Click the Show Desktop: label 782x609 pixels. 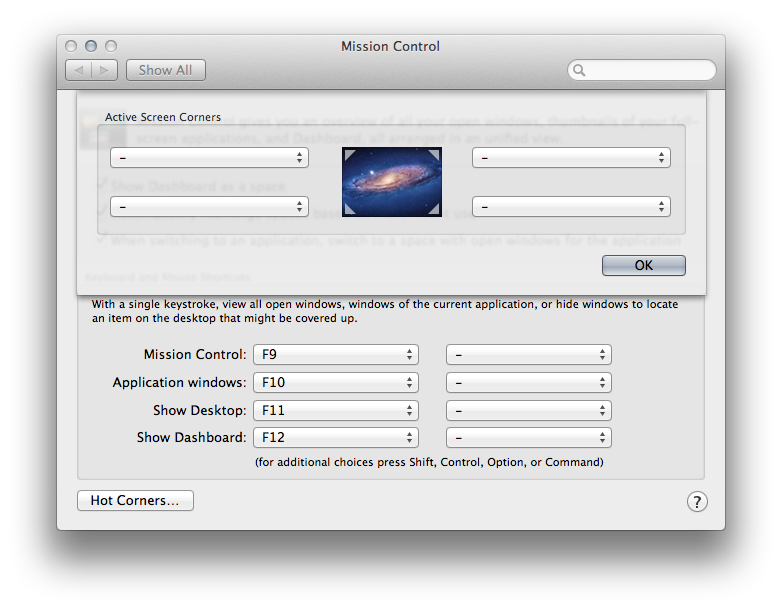[199, 410]
